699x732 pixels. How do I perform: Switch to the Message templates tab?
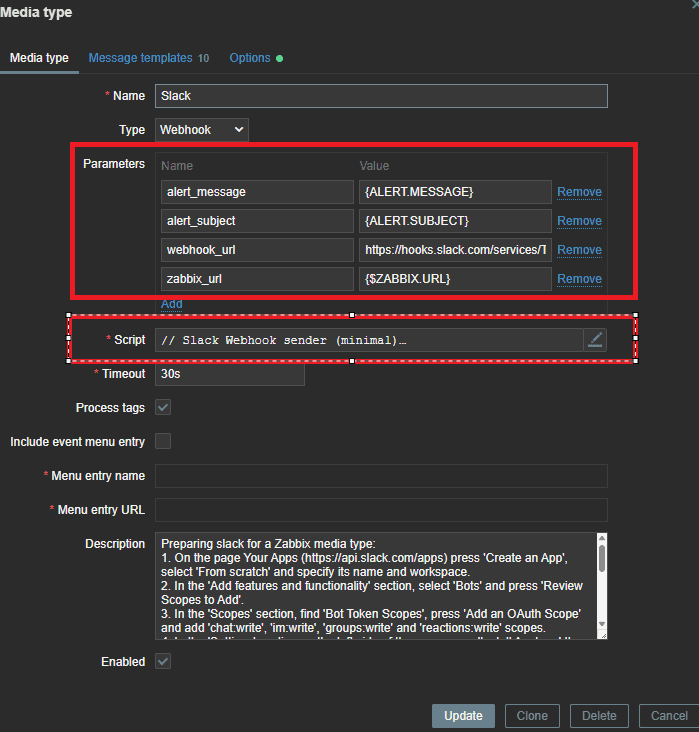tap(148, 58)
